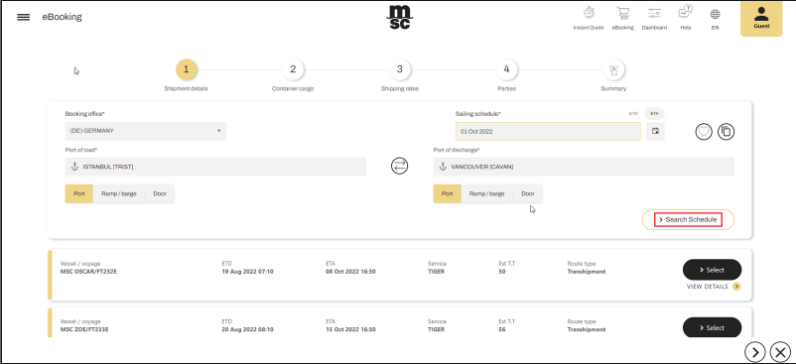
Task: Go to step 1 Shipment details
Action: [x=186, y=70]
